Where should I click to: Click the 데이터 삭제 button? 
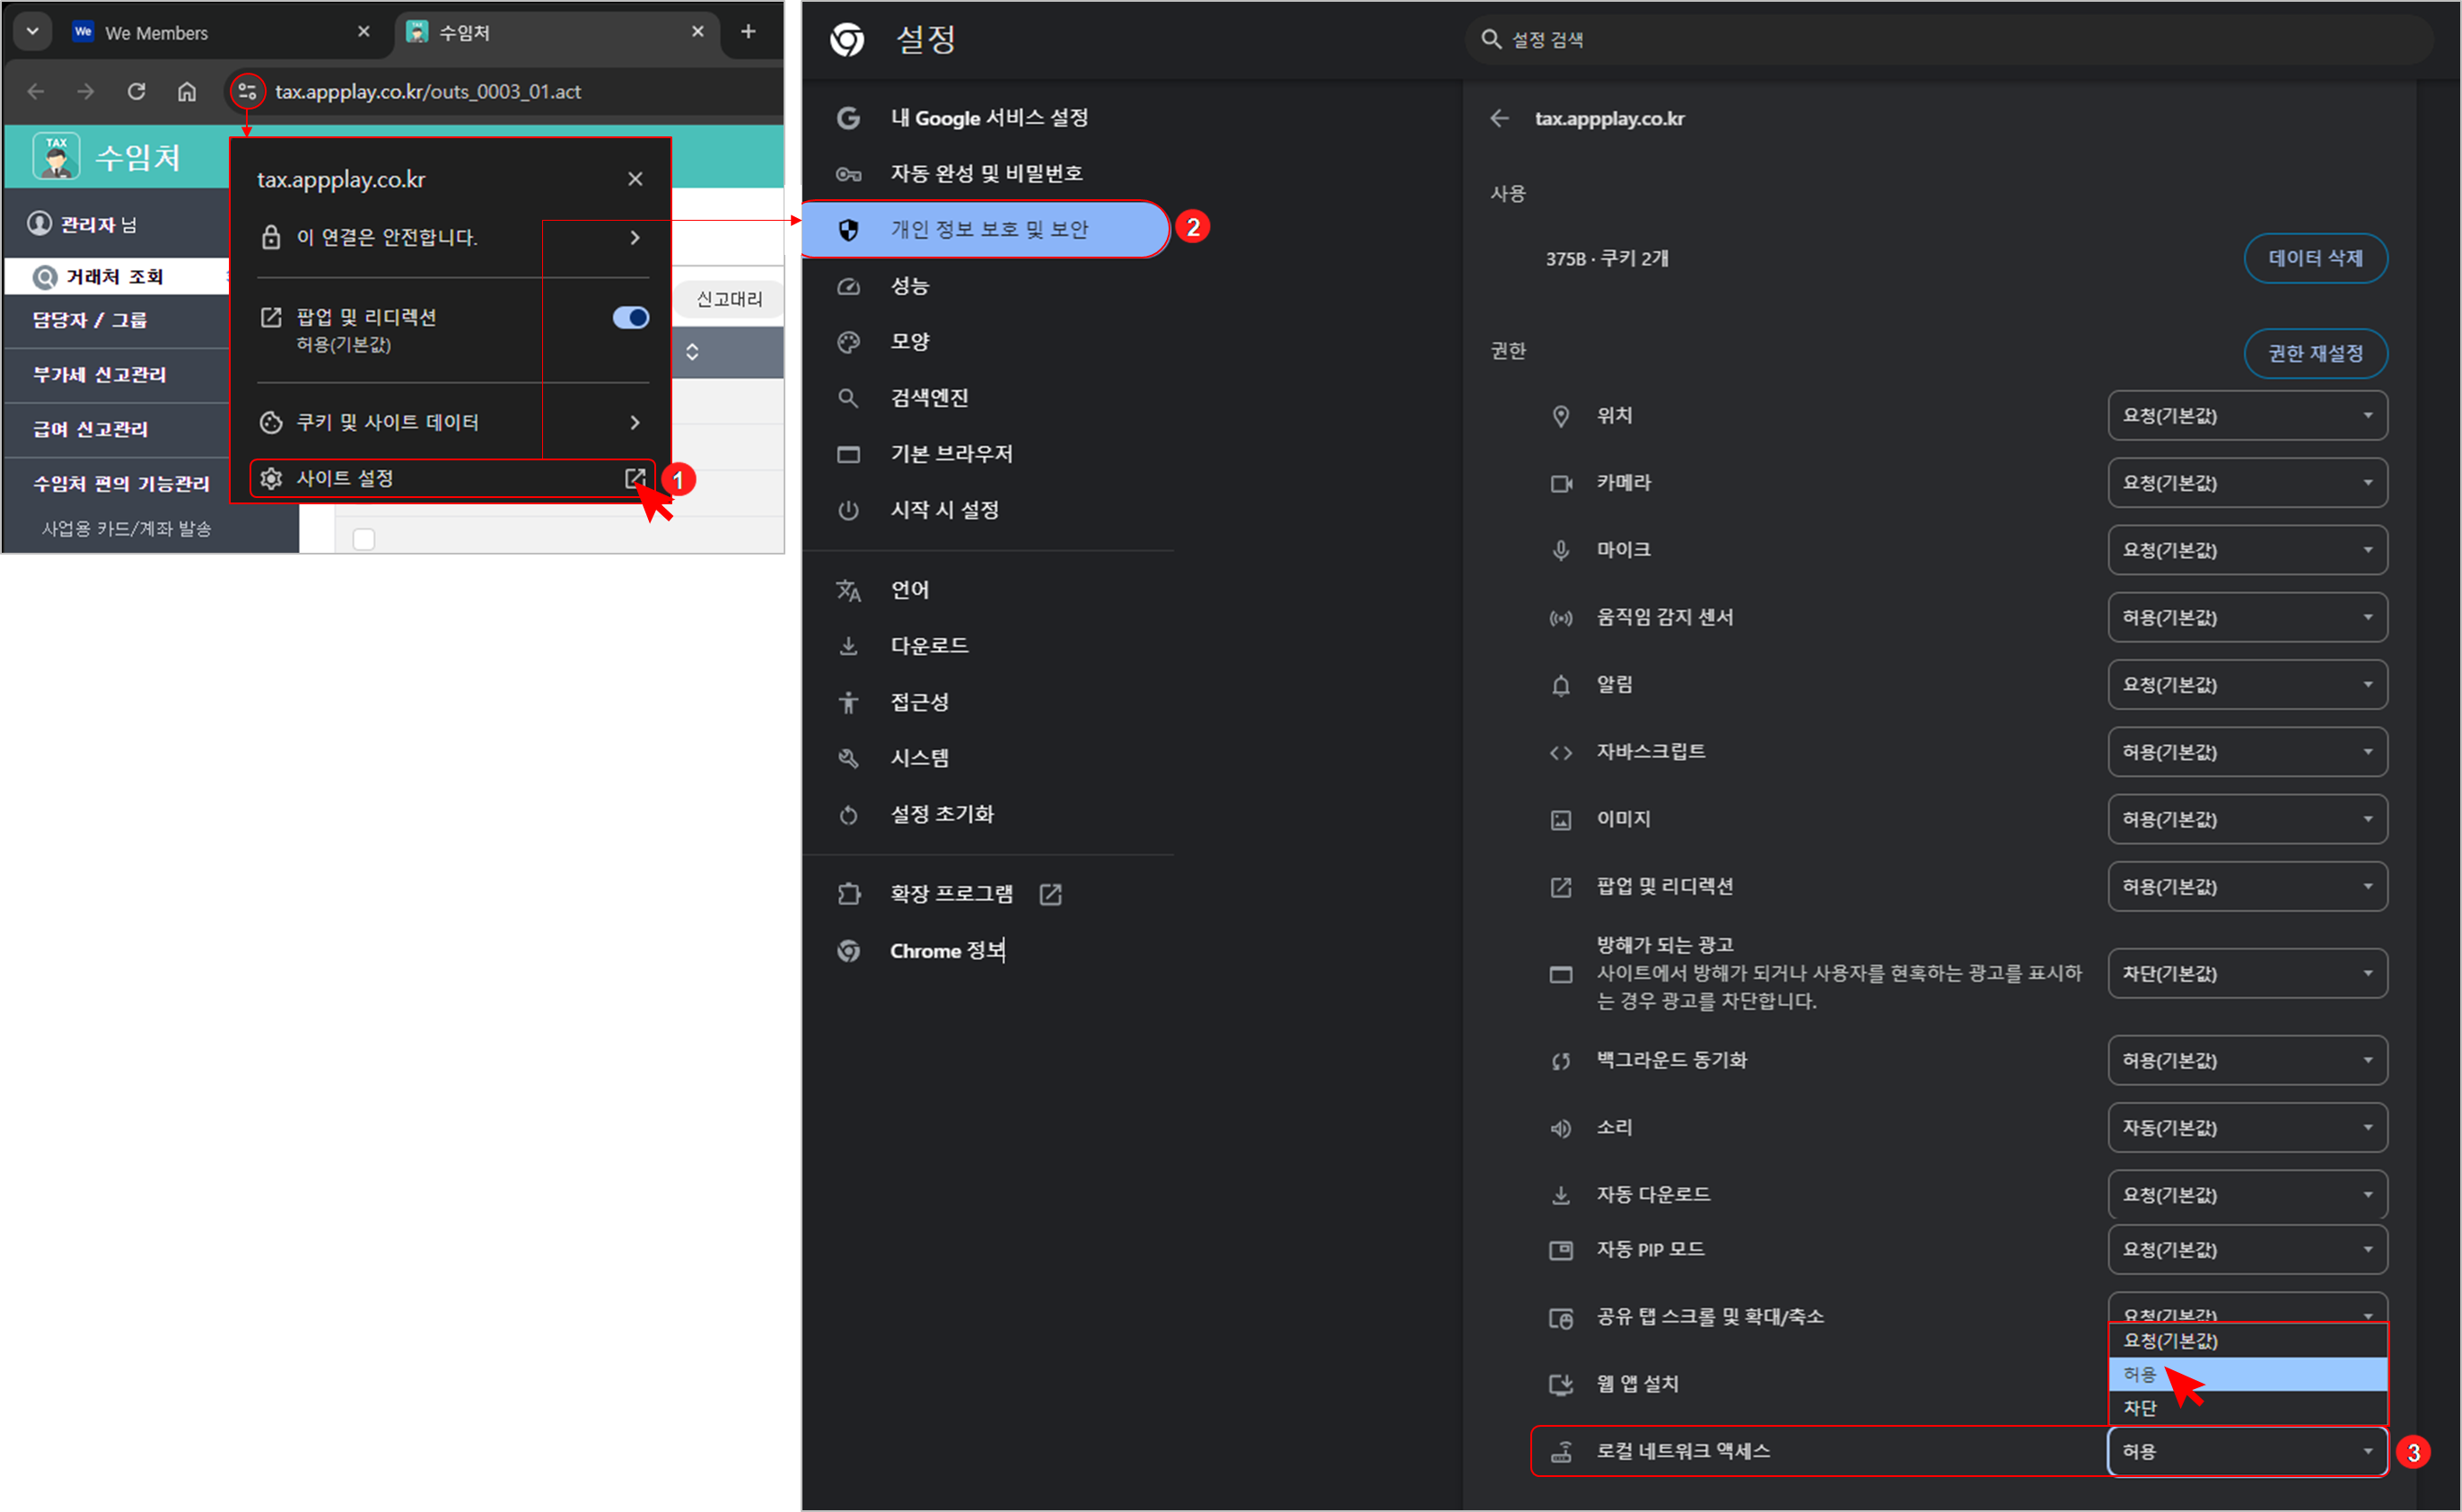pyautogui.click(x=2314, y=259)
